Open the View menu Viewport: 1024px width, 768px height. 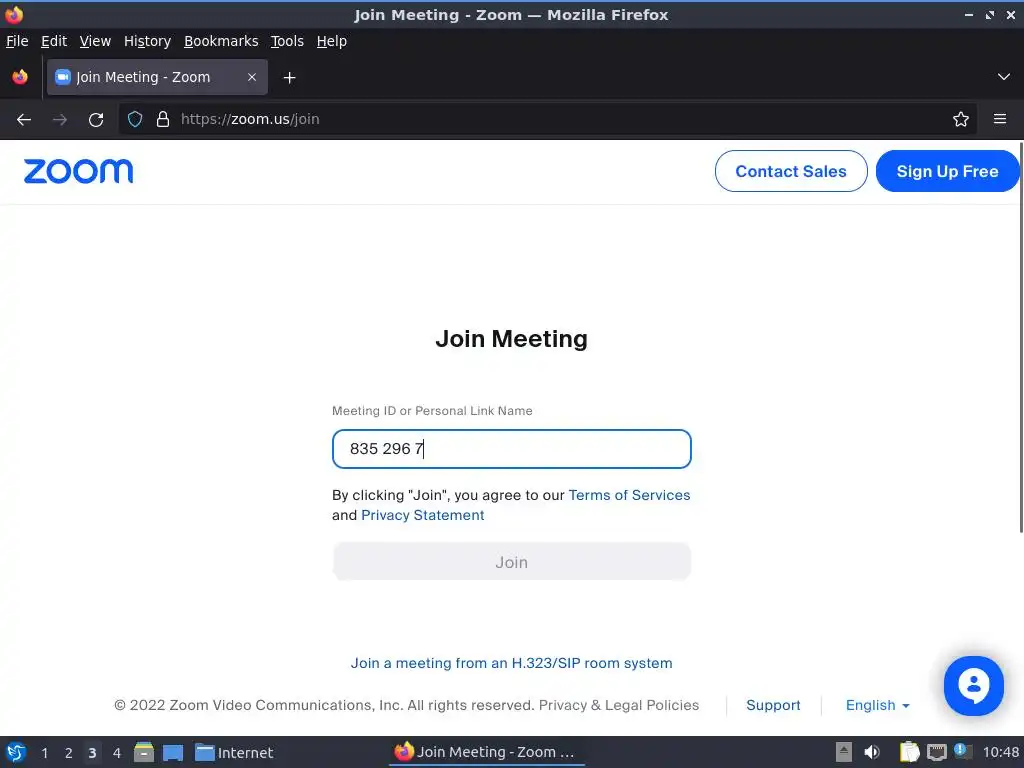point(95,41)
